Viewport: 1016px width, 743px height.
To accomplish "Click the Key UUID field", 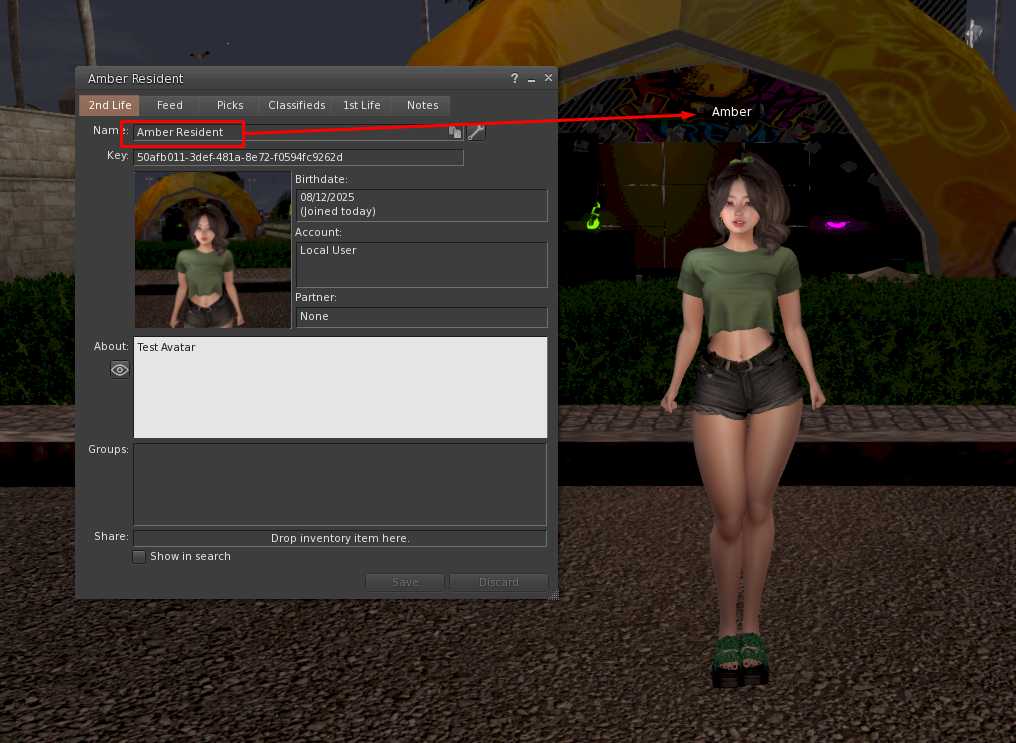I will [299, 157].
